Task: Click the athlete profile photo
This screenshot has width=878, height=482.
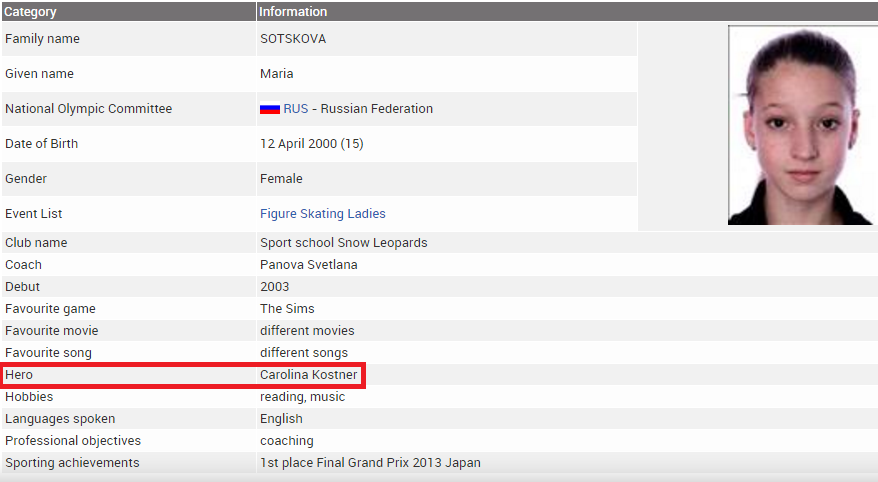Action: [800, 125]
